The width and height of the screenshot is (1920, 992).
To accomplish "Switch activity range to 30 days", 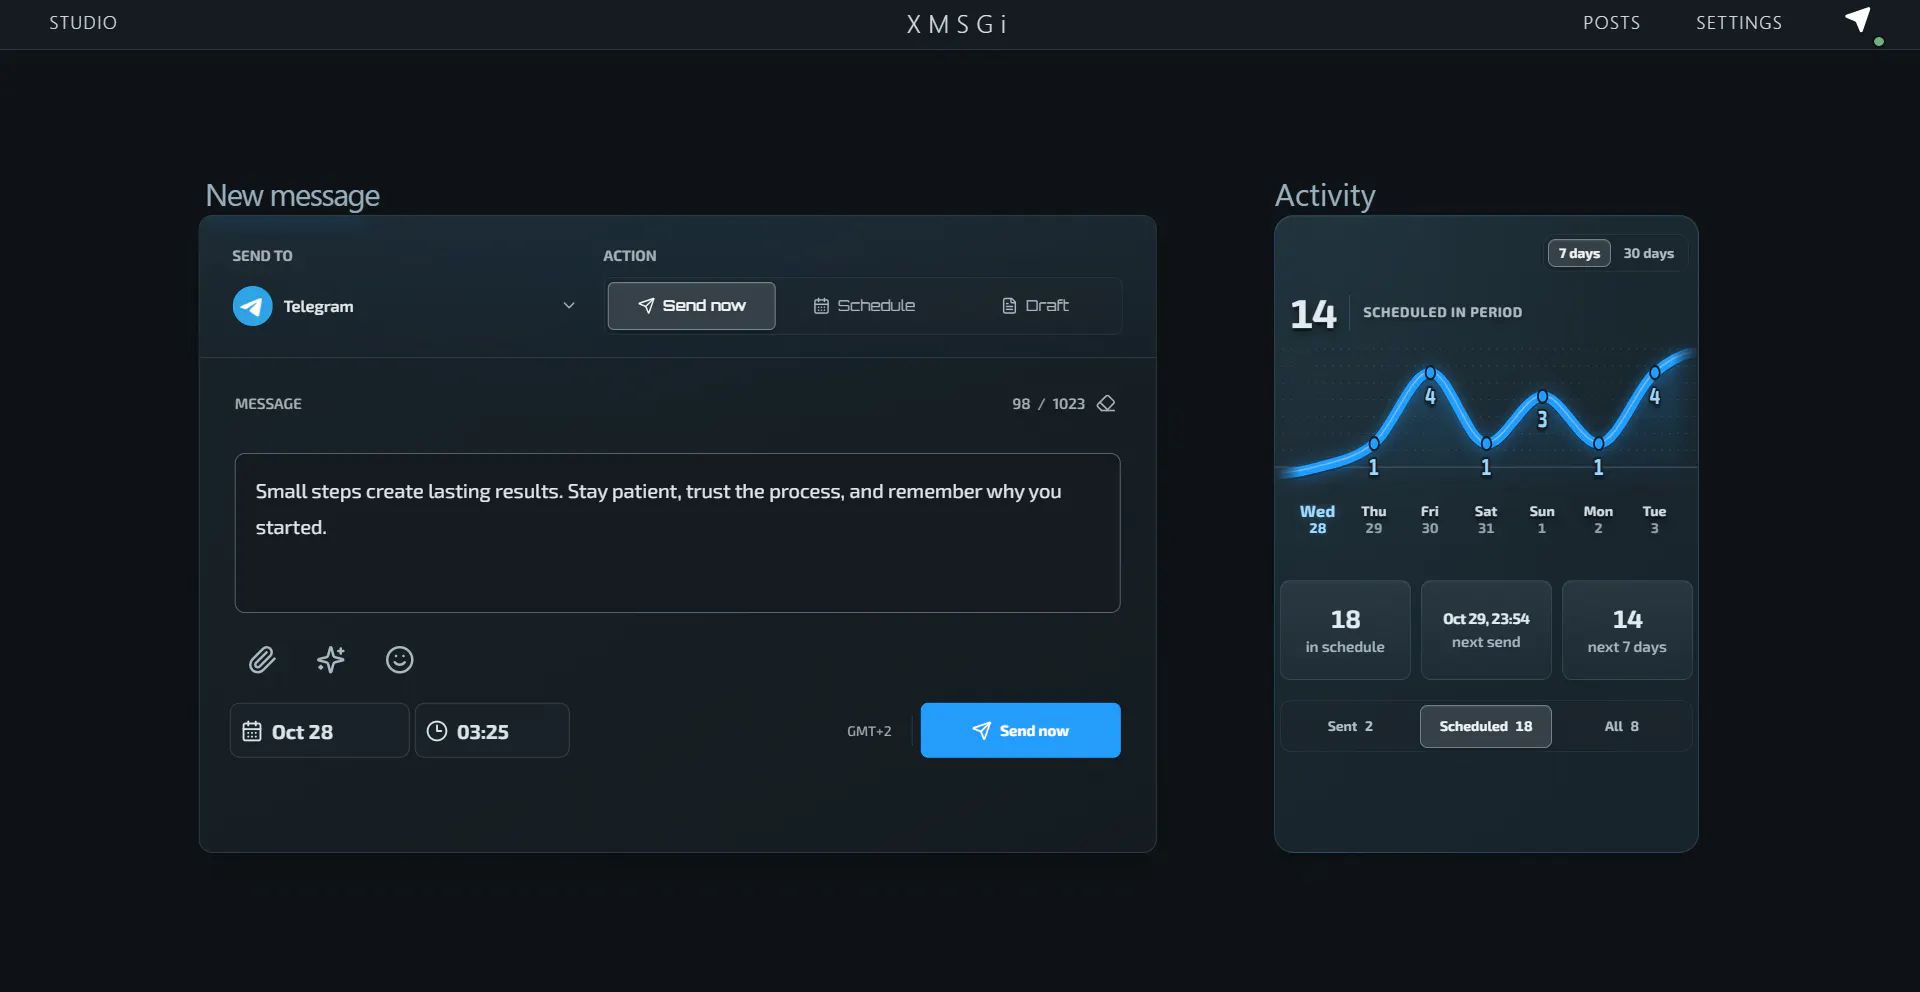I will coord(1648,253).
